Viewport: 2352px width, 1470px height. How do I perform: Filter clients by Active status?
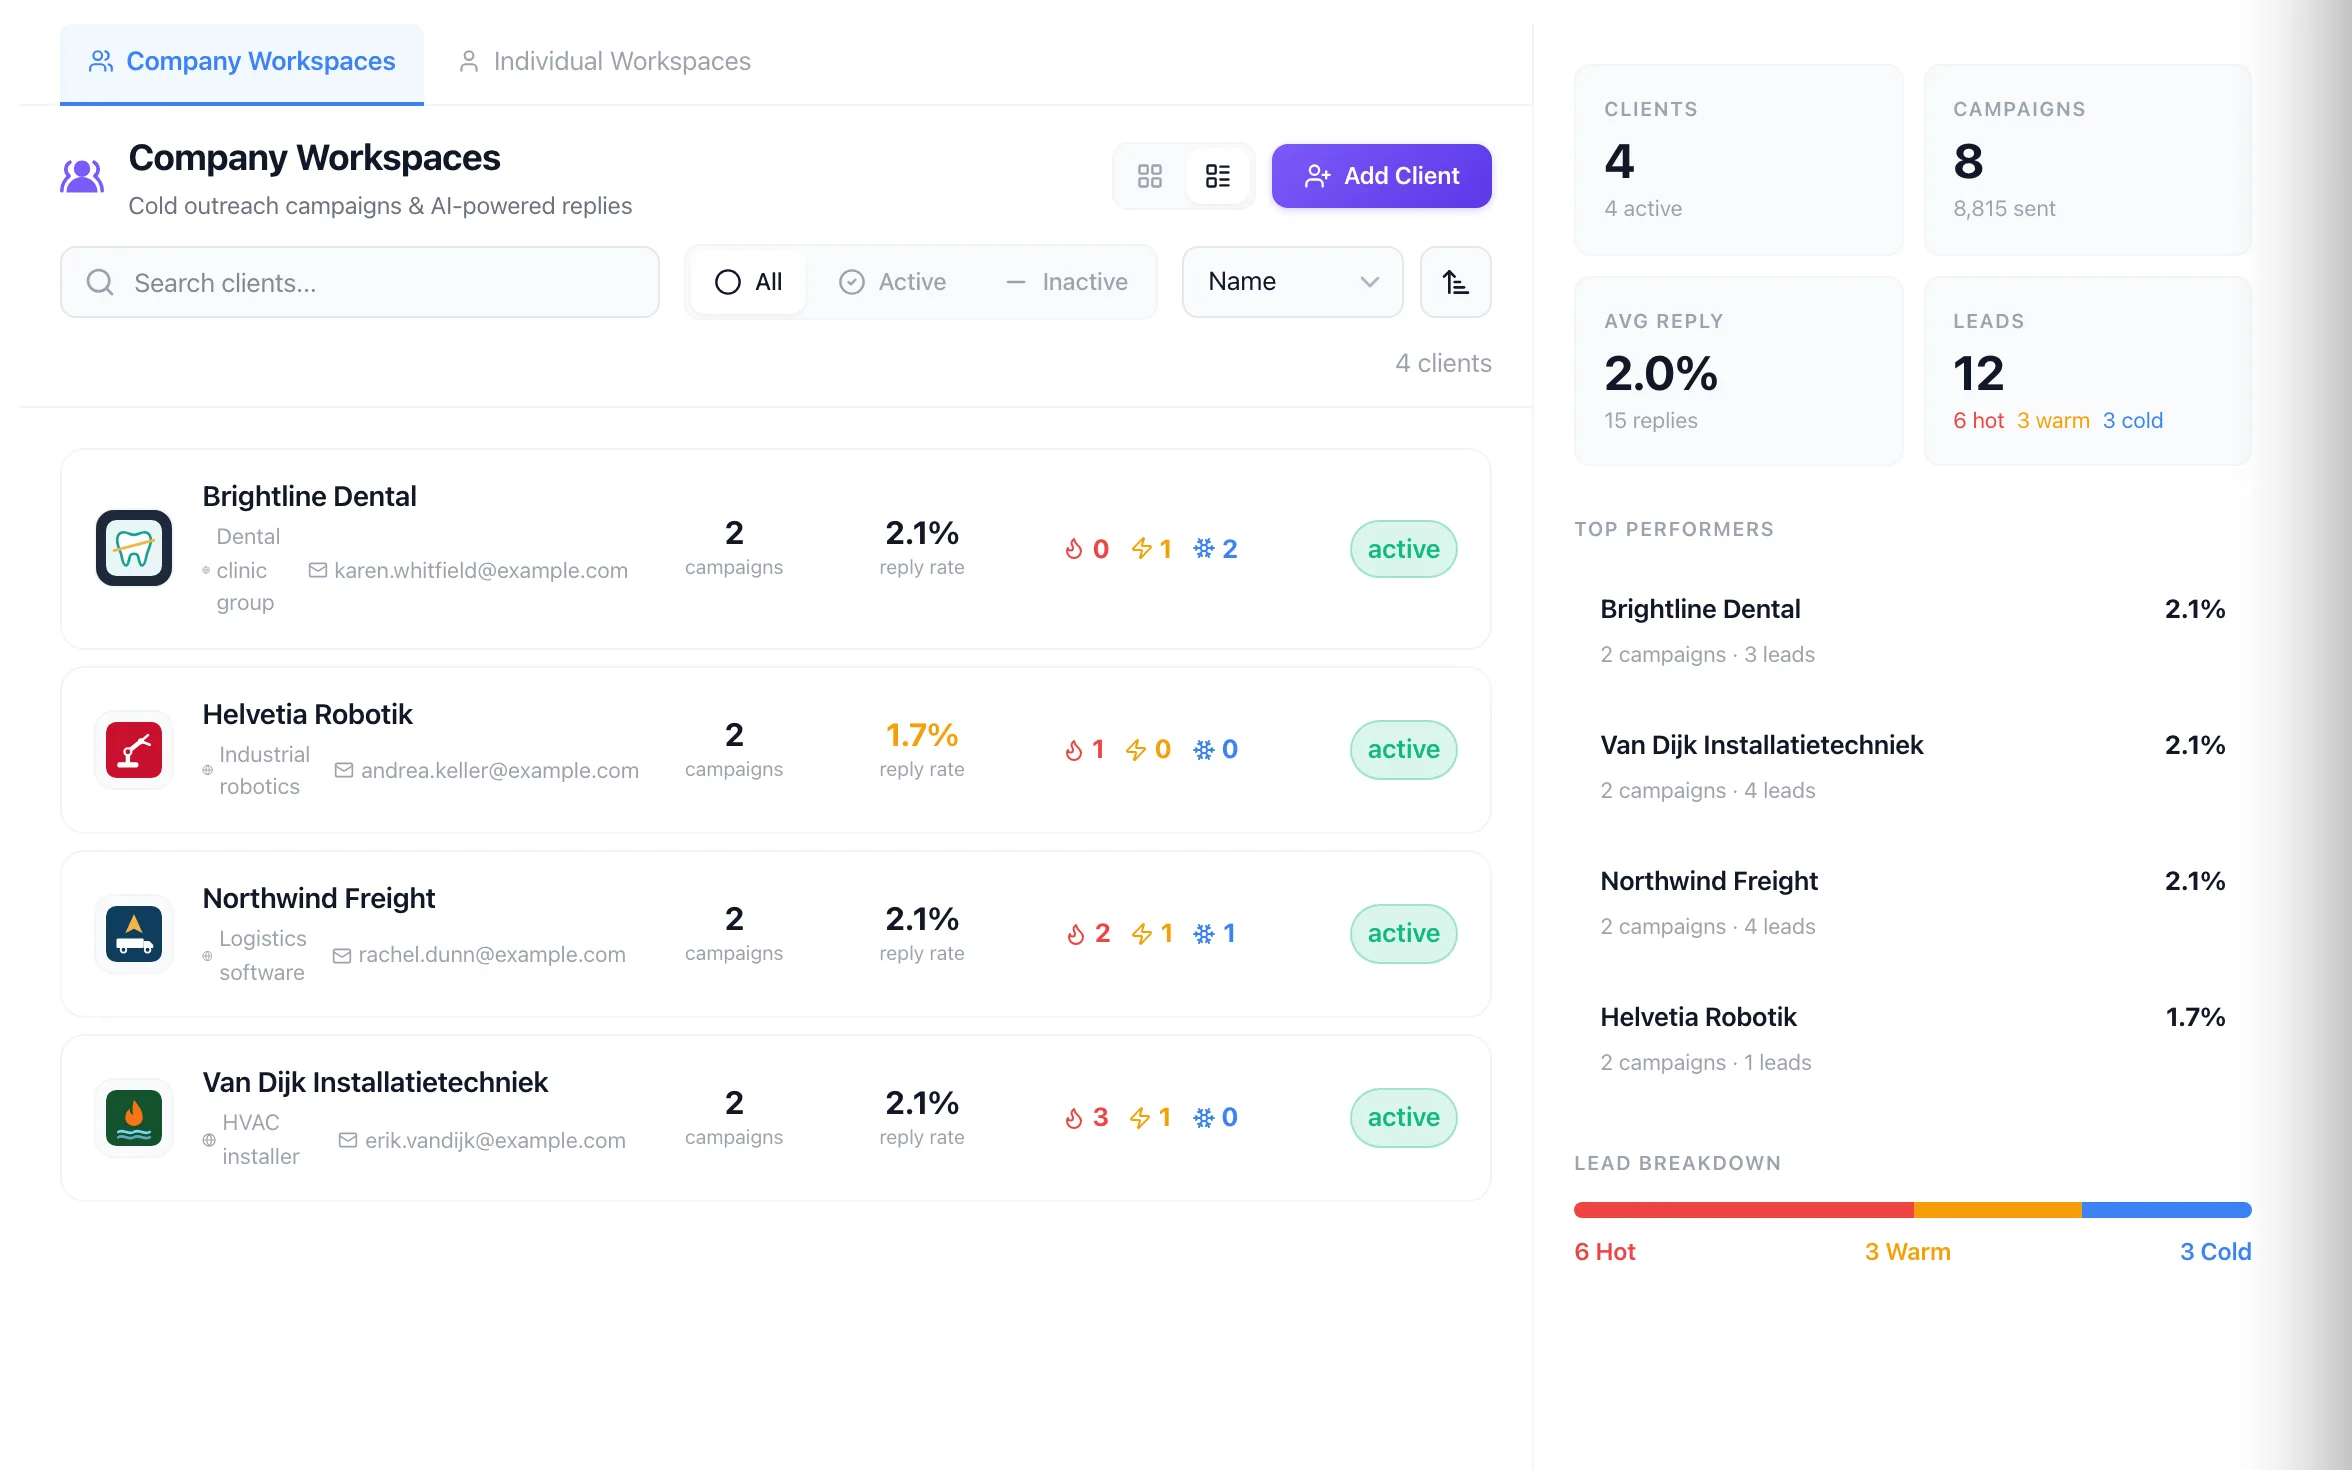click(892, 282)
